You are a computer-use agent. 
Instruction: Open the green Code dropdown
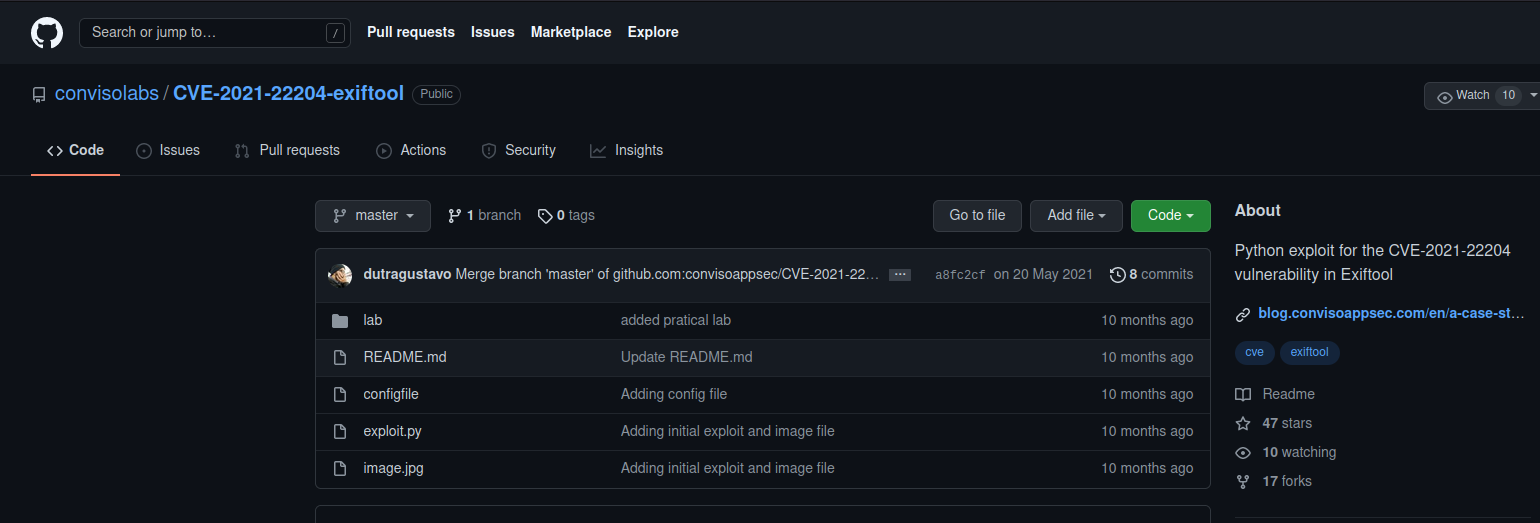click(x=1170, y=216)
